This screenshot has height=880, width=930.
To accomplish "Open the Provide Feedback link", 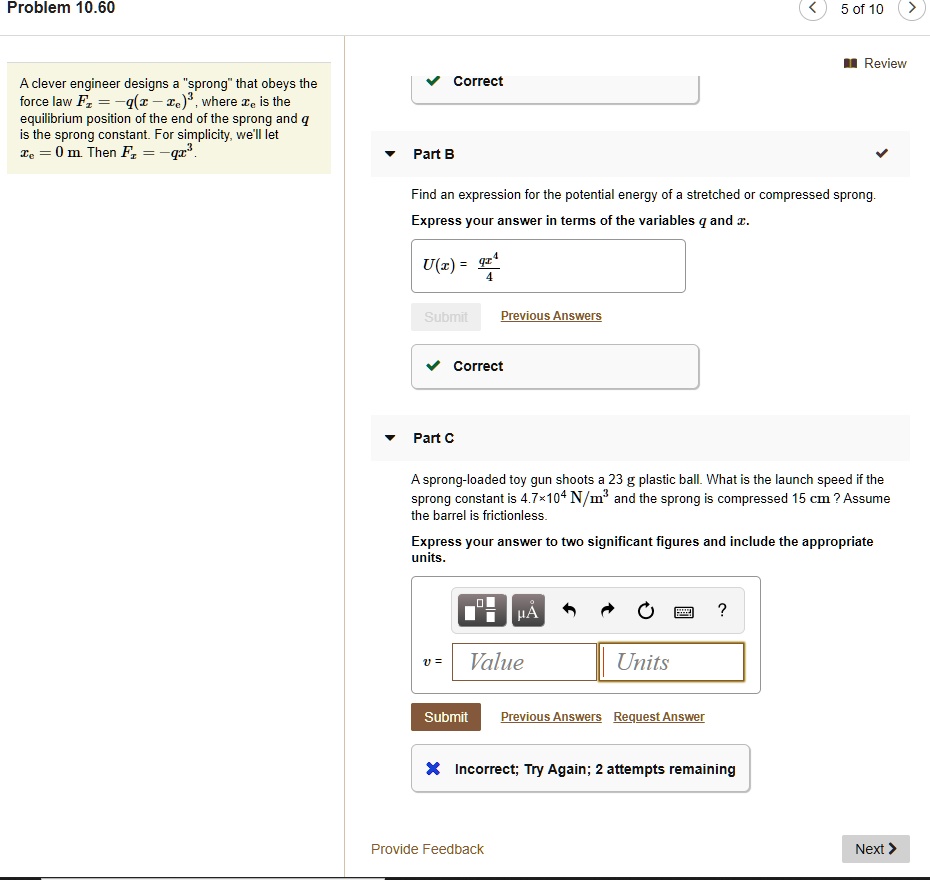I will coord(427,849).
